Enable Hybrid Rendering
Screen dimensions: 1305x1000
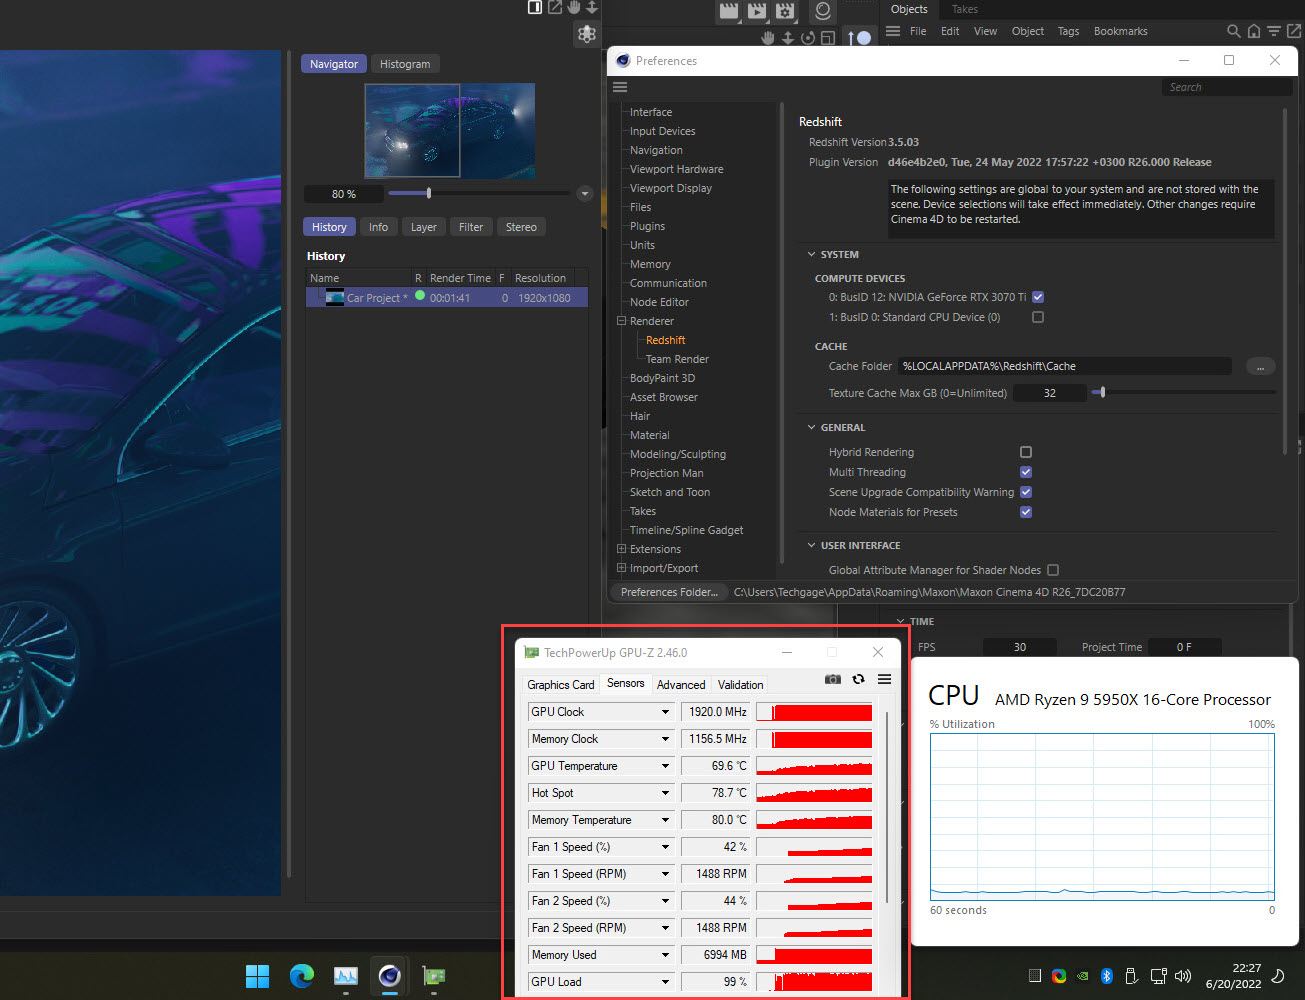(x=1025, y=451)
